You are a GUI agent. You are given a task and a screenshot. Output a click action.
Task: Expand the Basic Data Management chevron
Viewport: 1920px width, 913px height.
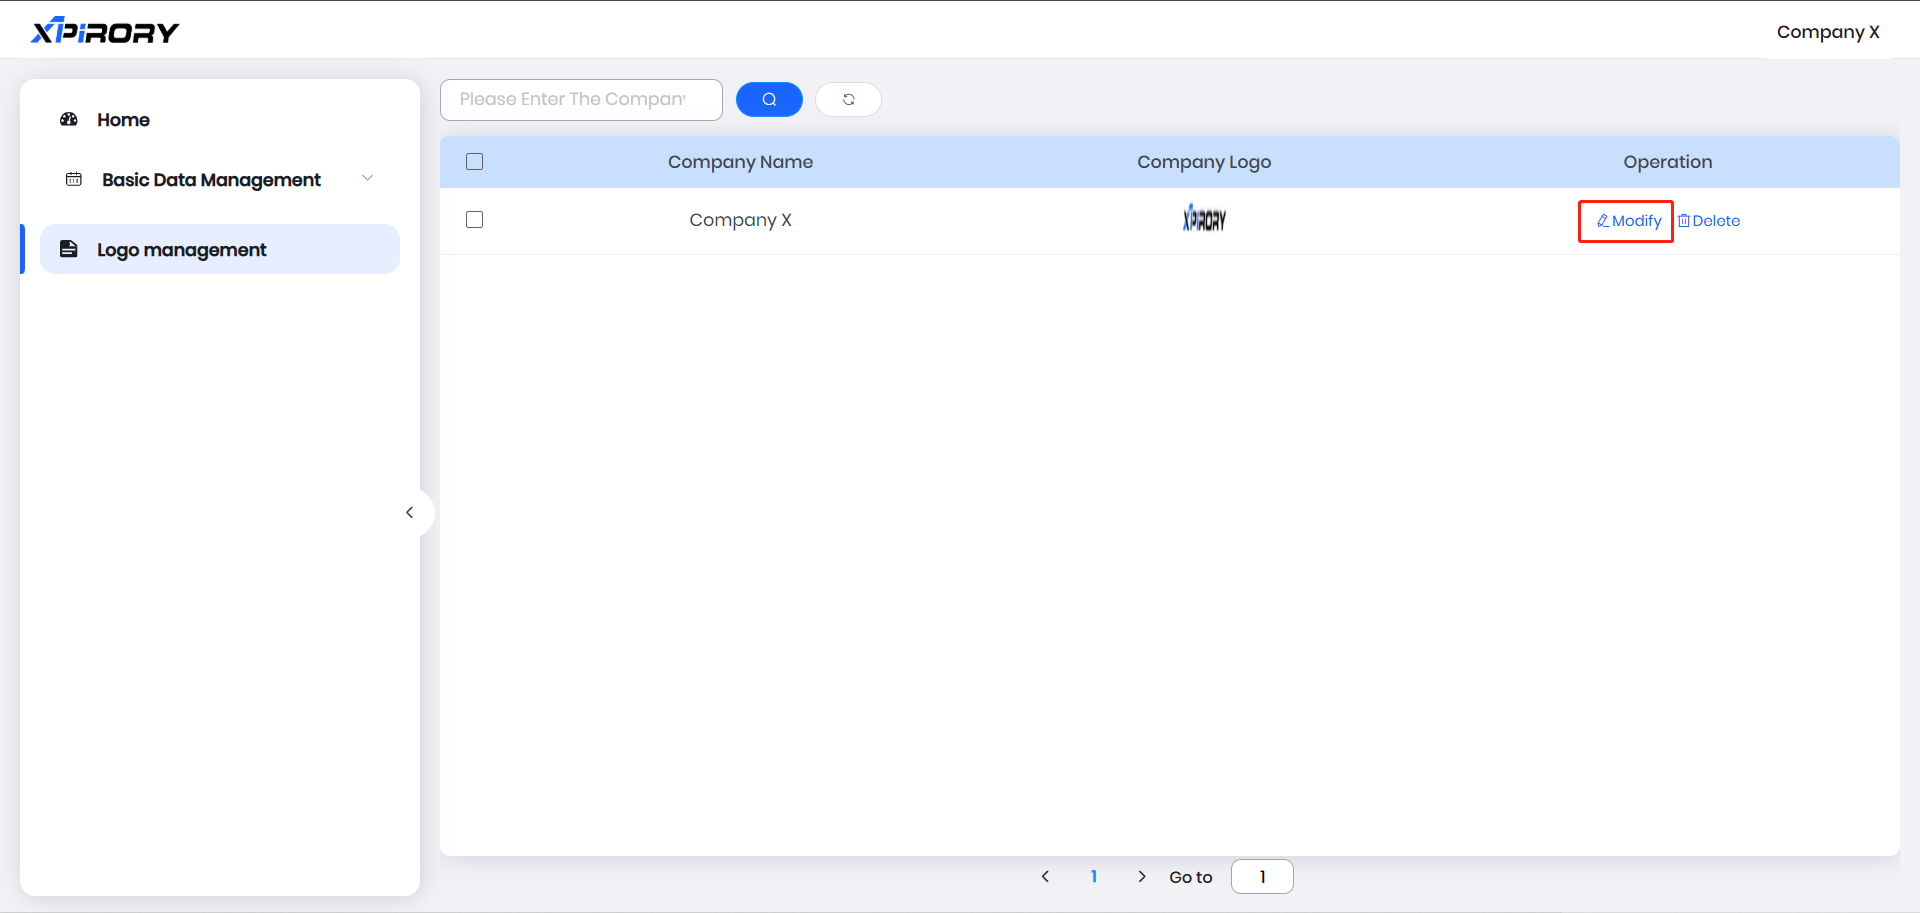(x=367, y=179)
